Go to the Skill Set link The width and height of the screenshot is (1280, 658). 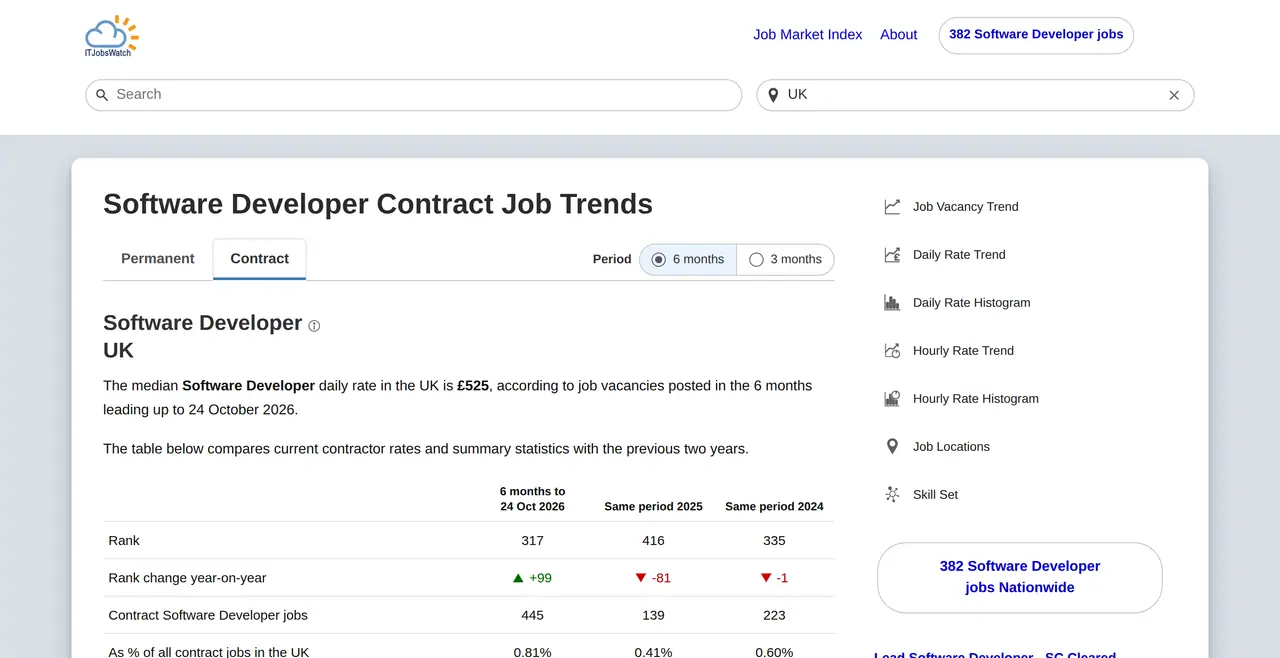click(935, 495)
